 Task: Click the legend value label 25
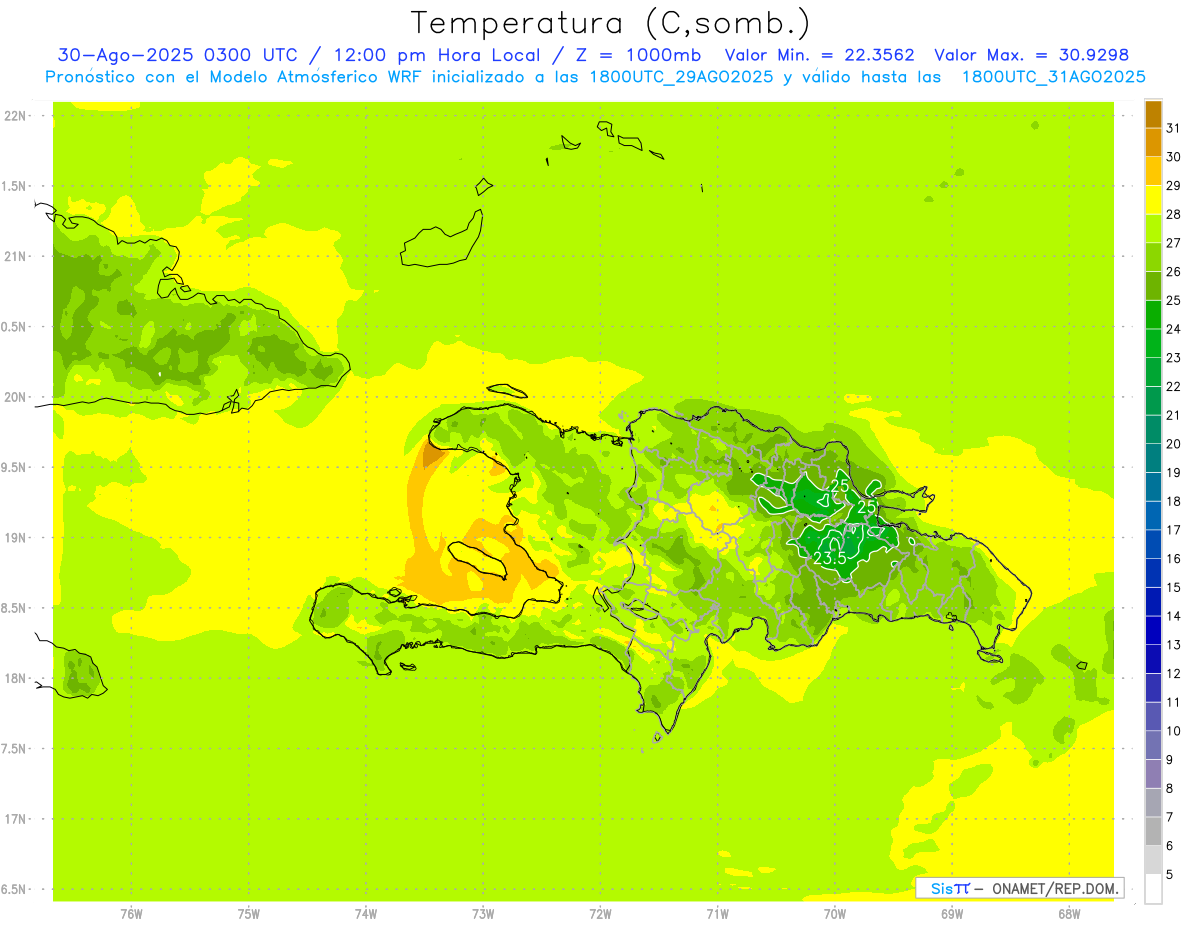[x=1174, y=300]
